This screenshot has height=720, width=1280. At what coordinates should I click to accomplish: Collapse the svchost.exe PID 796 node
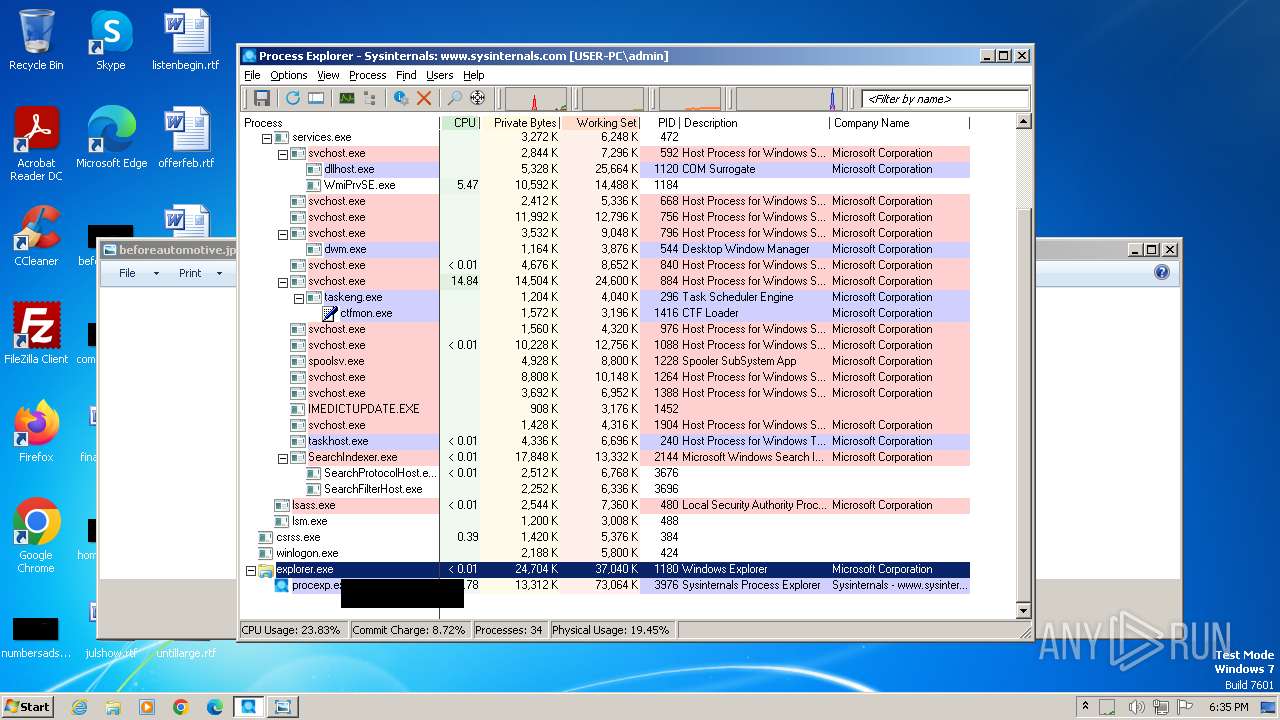coord(283,234)
